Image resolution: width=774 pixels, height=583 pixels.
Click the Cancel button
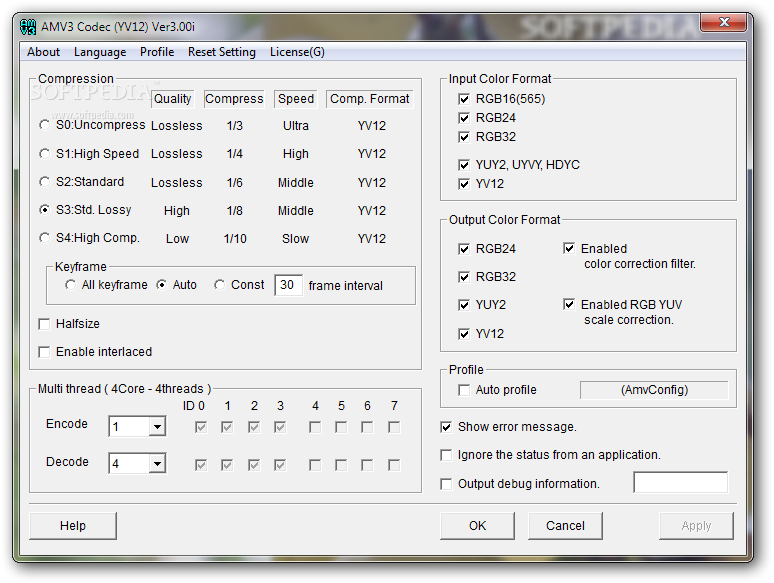pyautogui.click(x=565, y=526)
